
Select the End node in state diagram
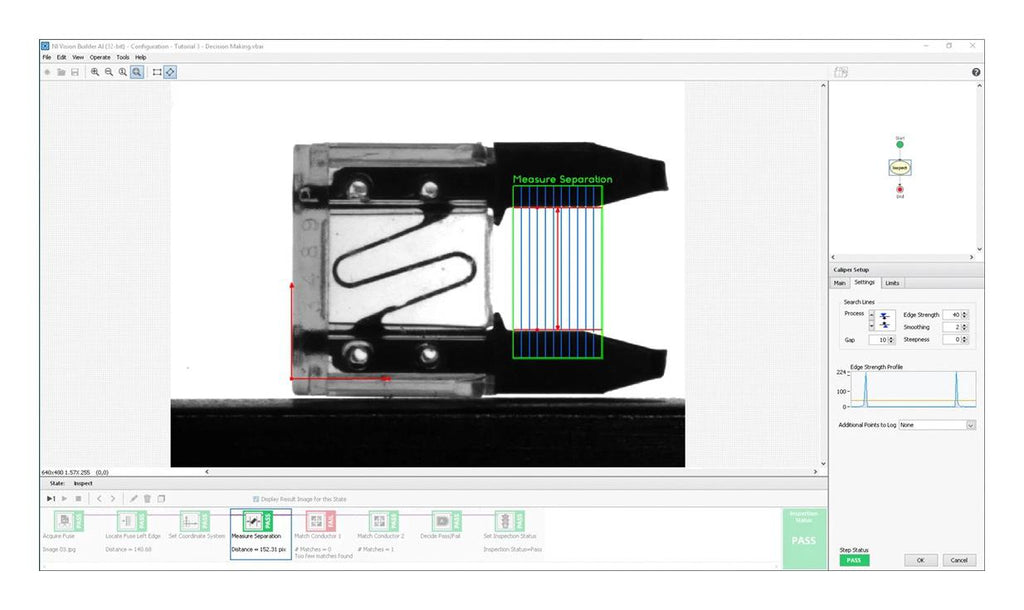tap(900, 189)
